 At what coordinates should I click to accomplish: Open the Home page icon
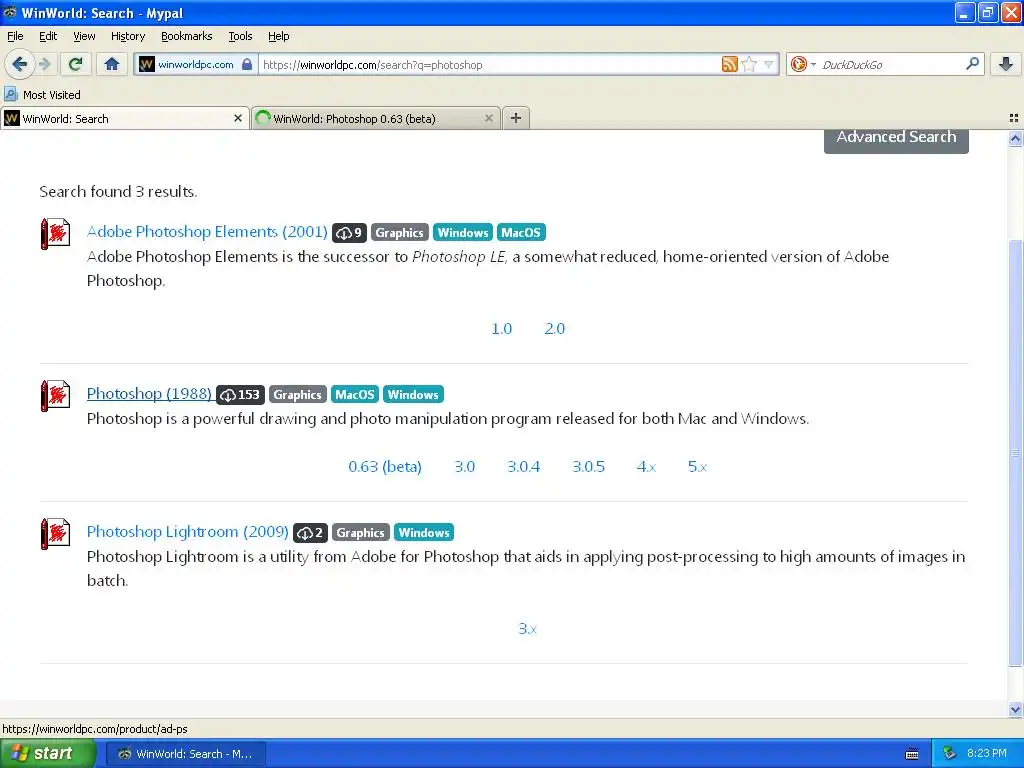tap(112, 64)
